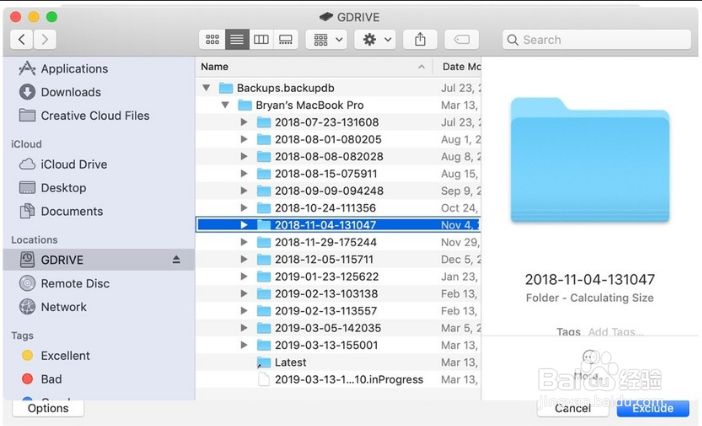
Task: Expand the 2018-09-09-094248 folder
Action: pos(244,191)
